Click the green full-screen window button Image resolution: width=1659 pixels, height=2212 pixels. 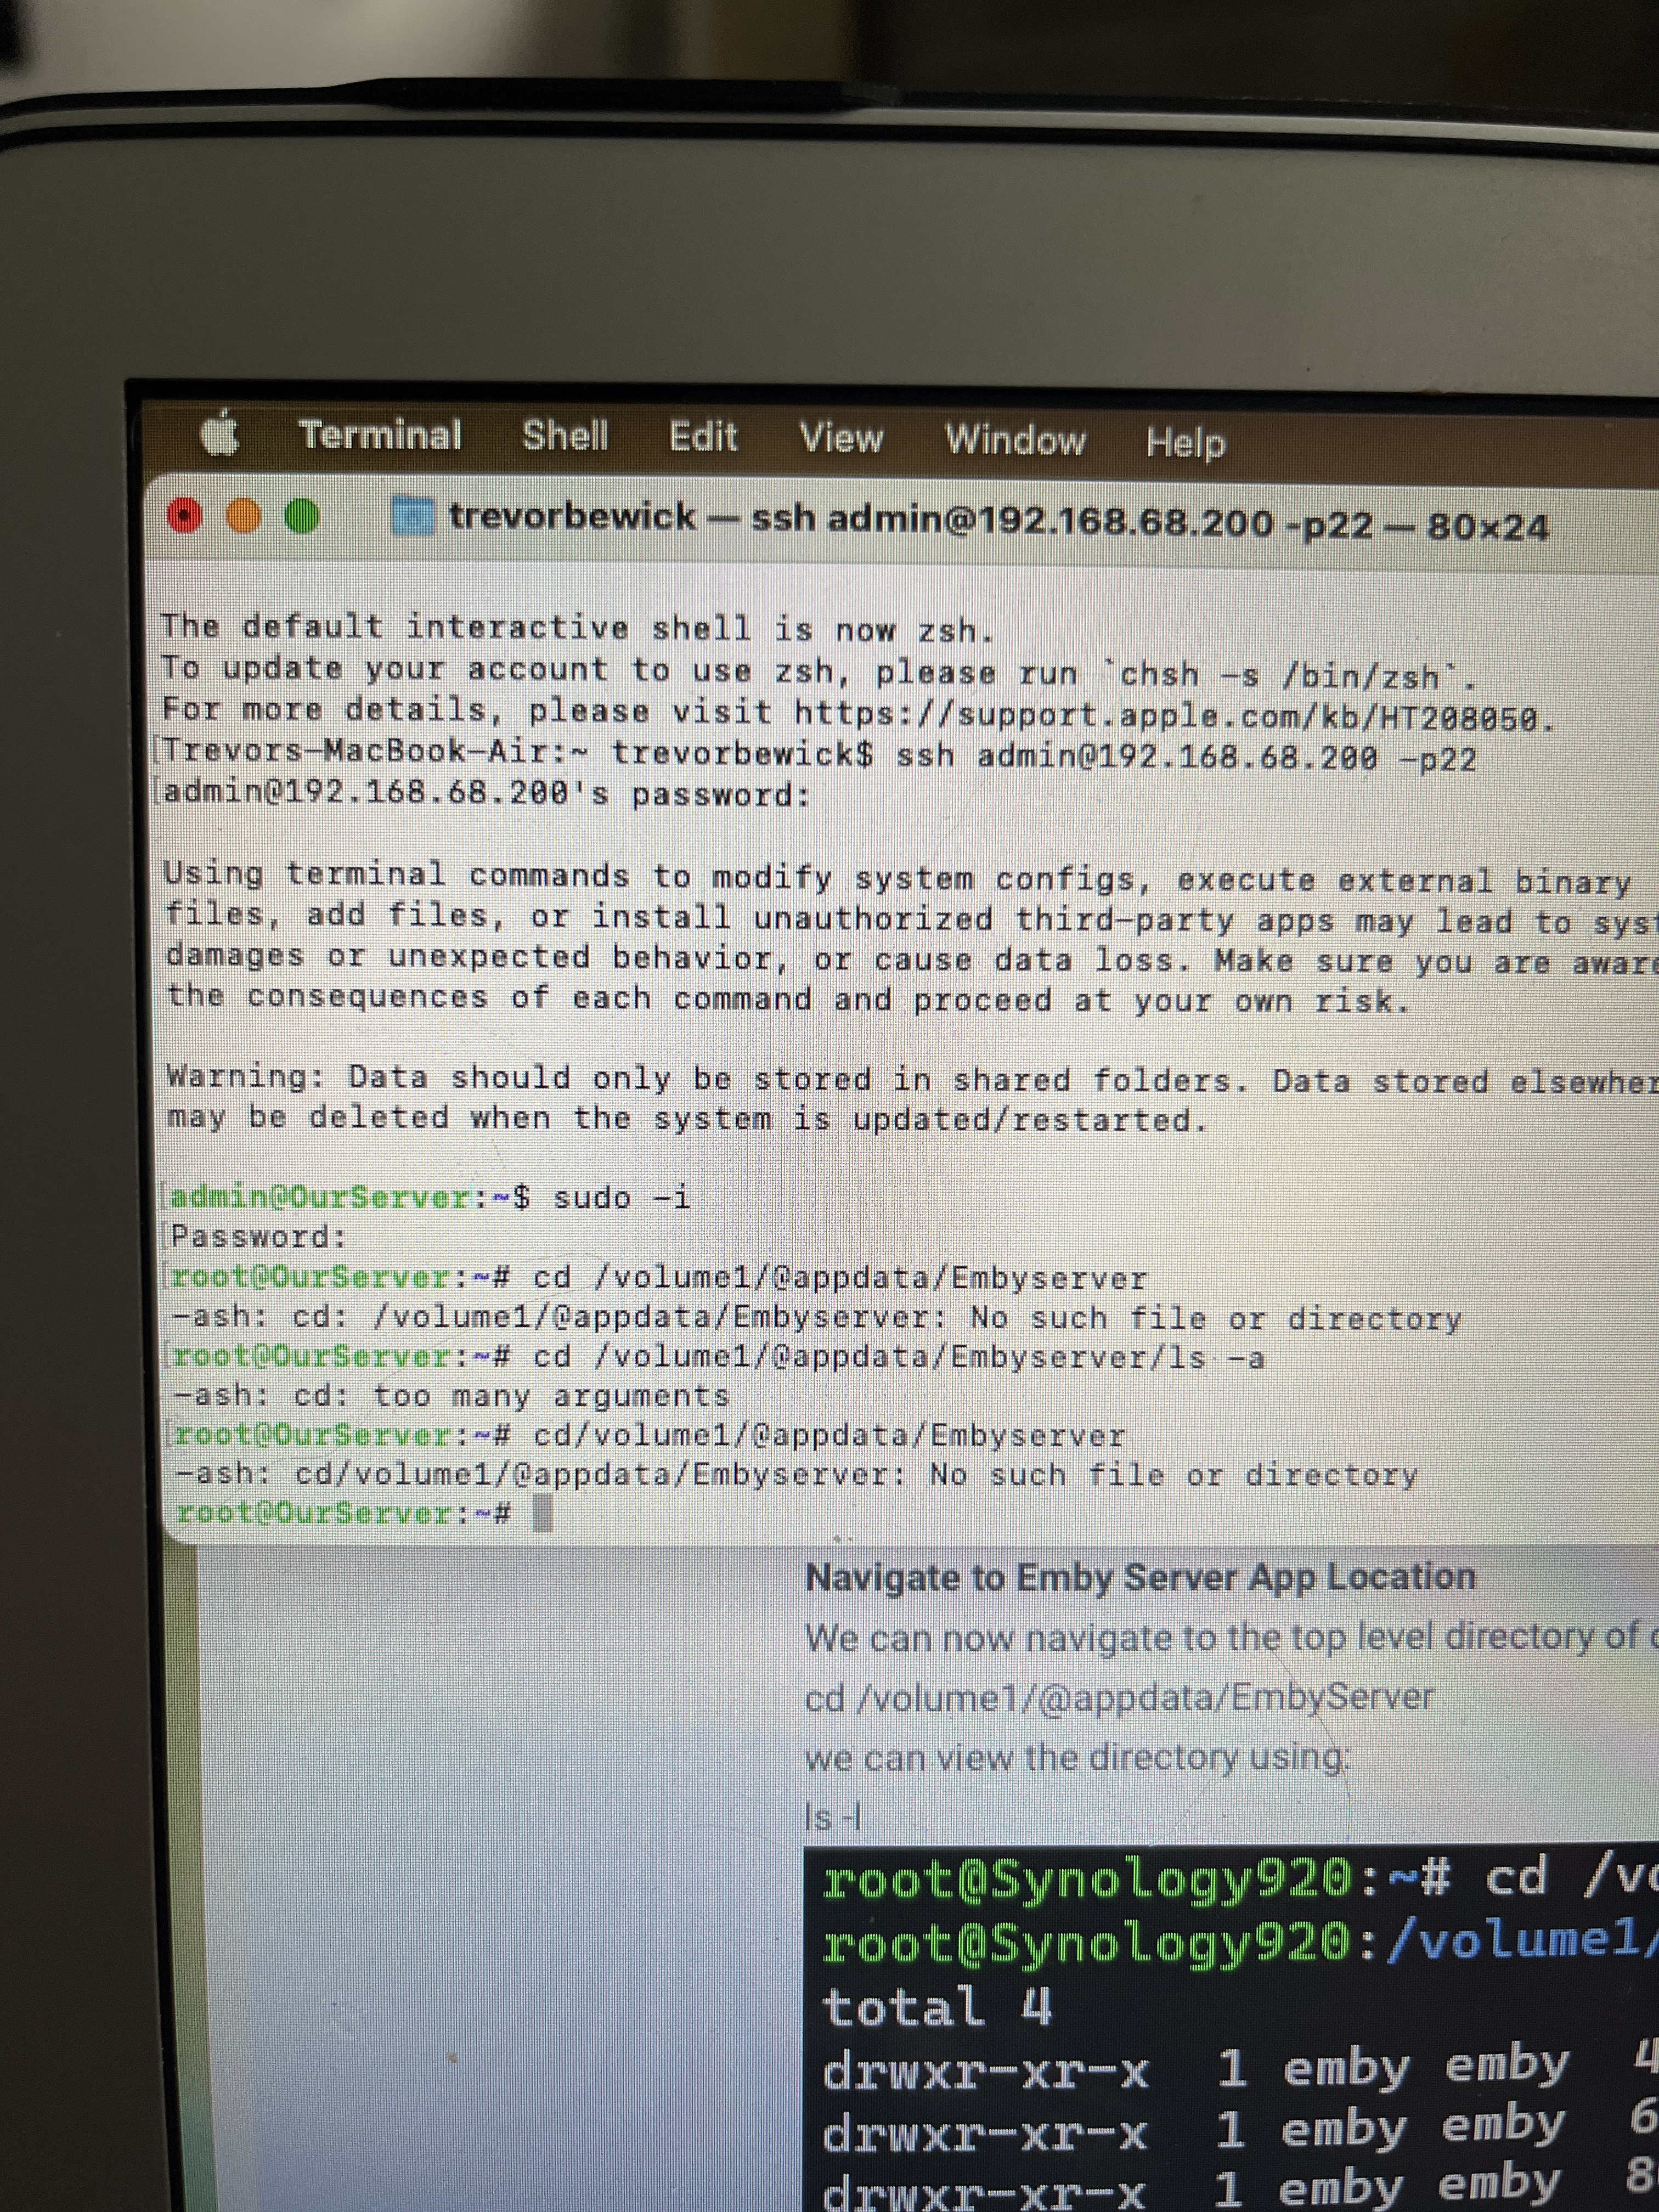(302, 516)
